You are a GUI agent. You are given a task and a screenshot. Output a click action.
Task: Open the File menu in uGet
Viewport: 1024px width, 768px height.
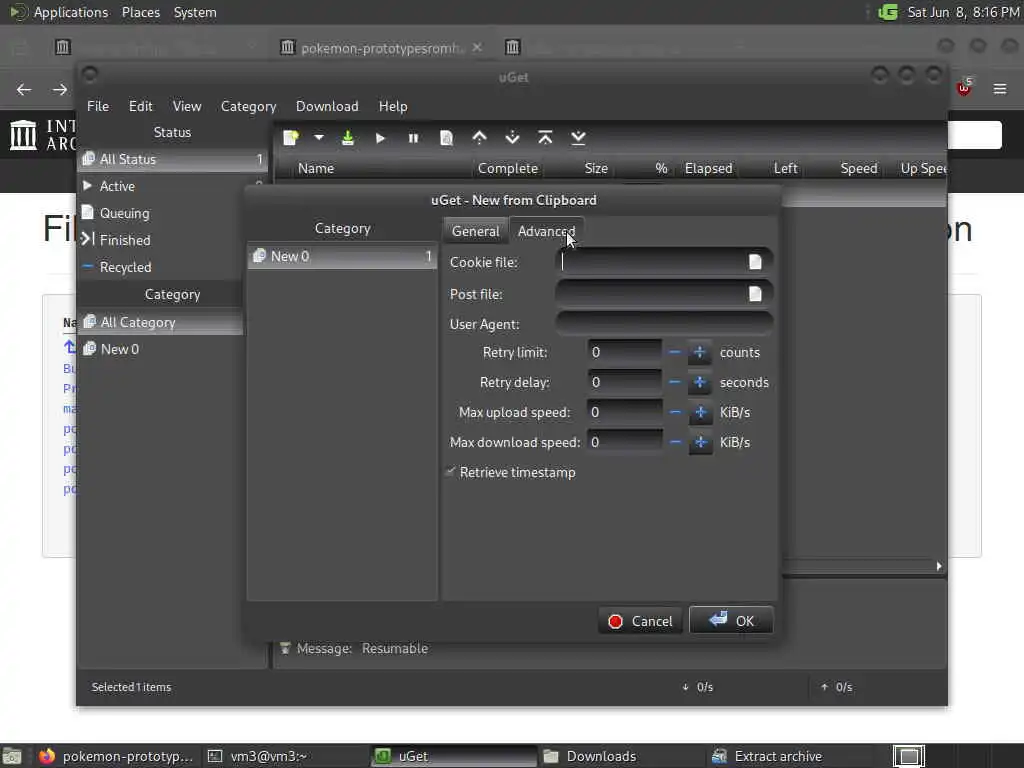pos(98,106)
